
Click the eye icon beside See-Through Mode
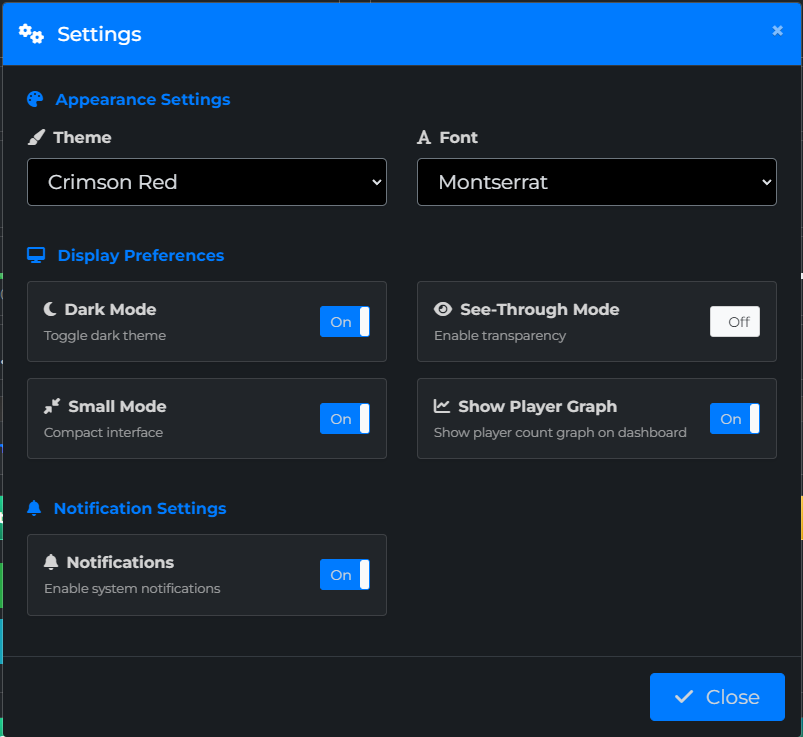coord(443,309)
